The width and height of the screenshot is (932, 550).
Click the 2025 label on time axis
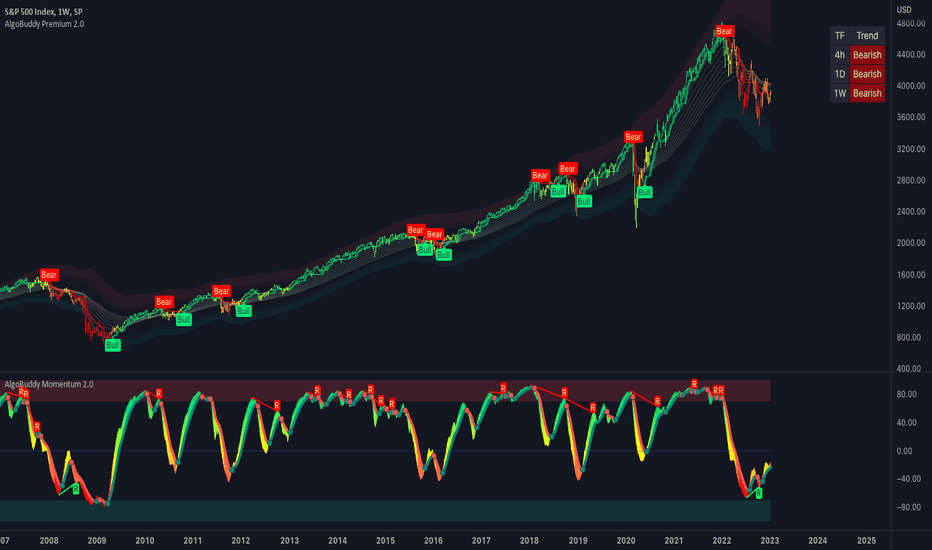coord(867,540)
